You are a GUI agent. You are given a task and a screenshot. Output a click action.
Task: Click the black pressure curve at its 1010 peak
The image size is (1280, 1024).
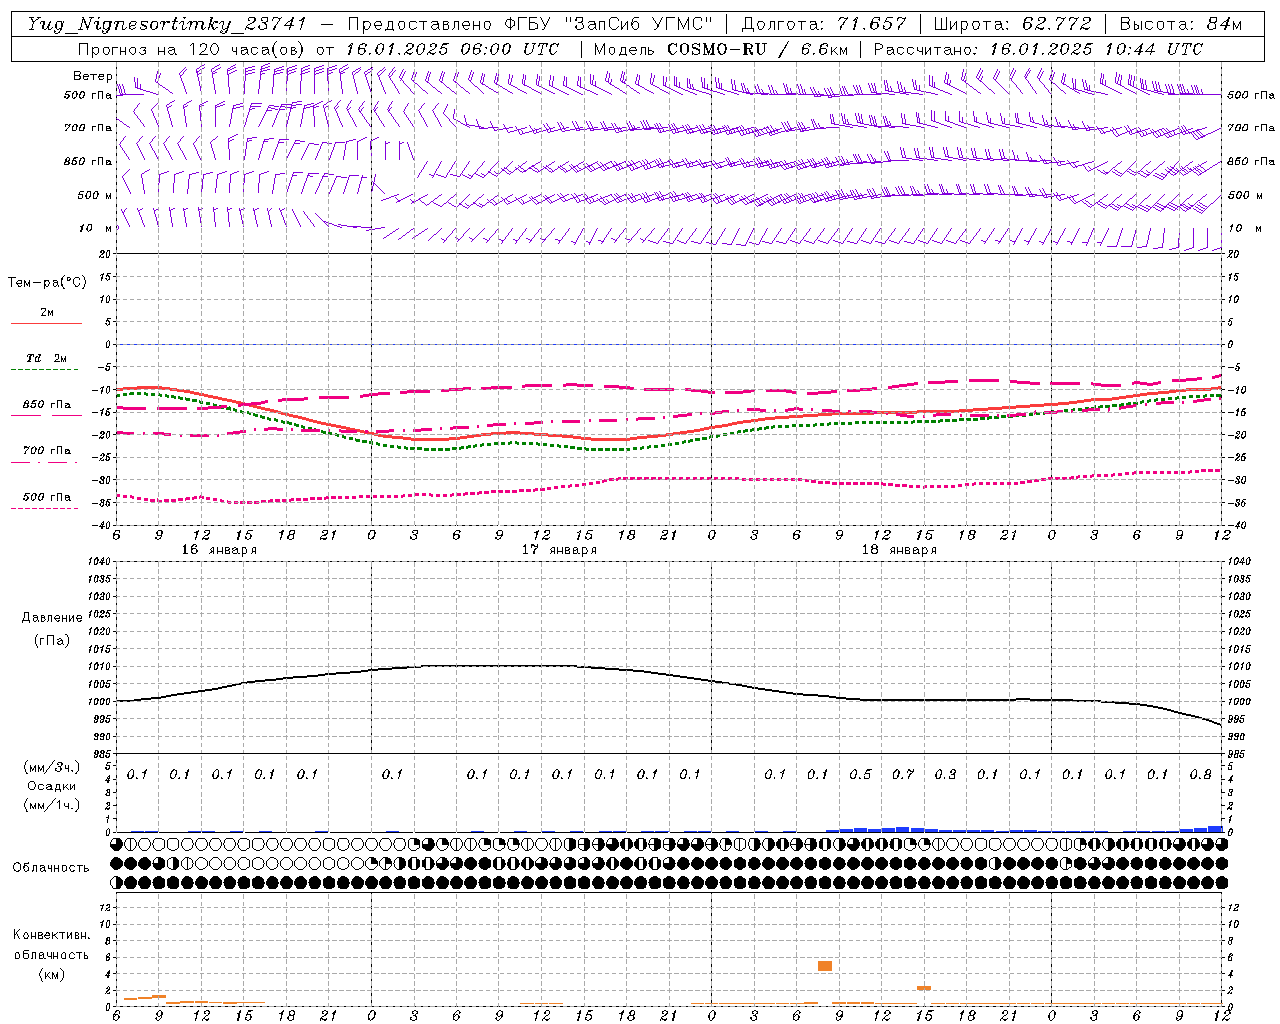click(x=500, y=666)
